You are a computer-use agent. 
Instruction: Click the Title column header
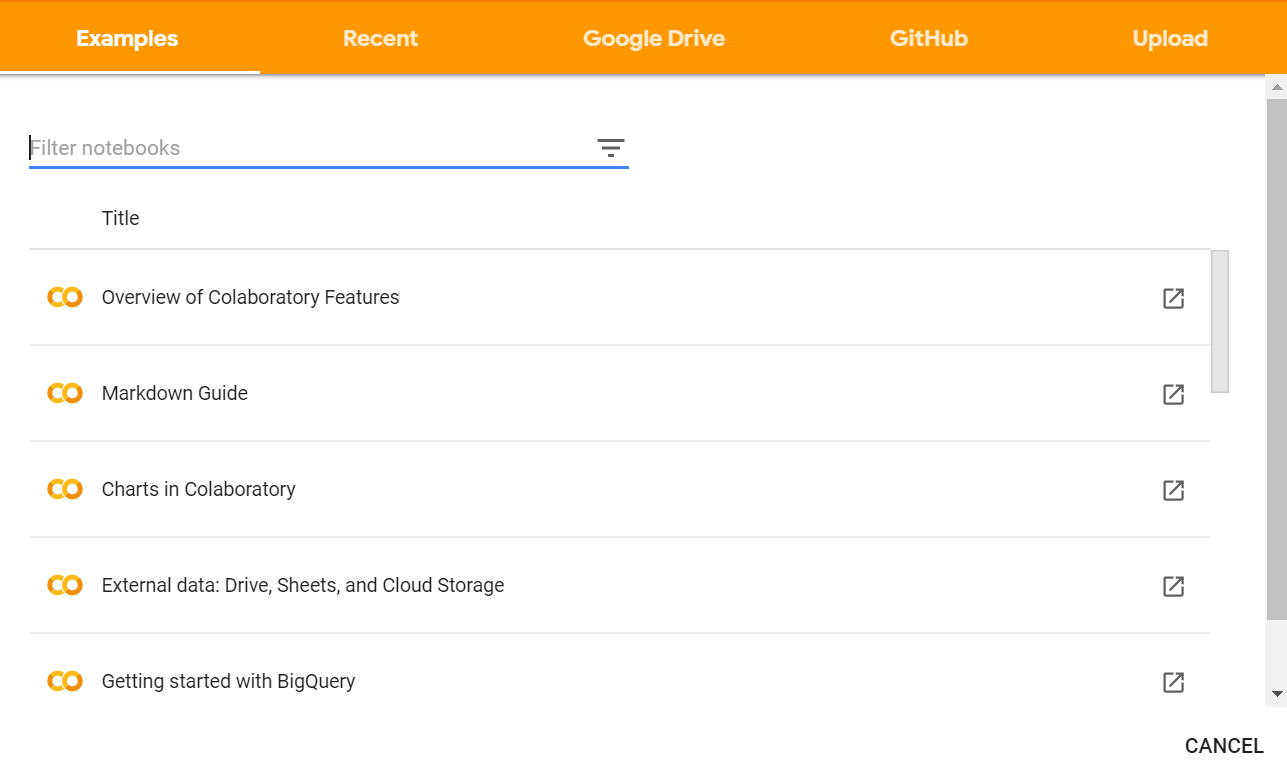tap(120, 218)
